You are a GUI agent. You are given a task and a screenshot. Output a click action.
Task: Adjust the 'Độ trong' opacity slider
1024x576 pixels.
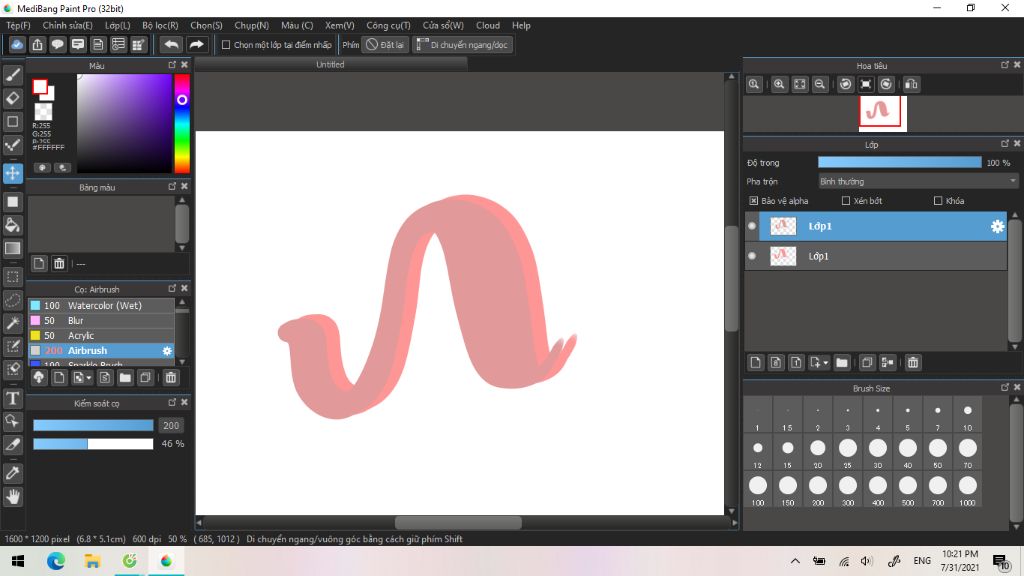(899, 163)
